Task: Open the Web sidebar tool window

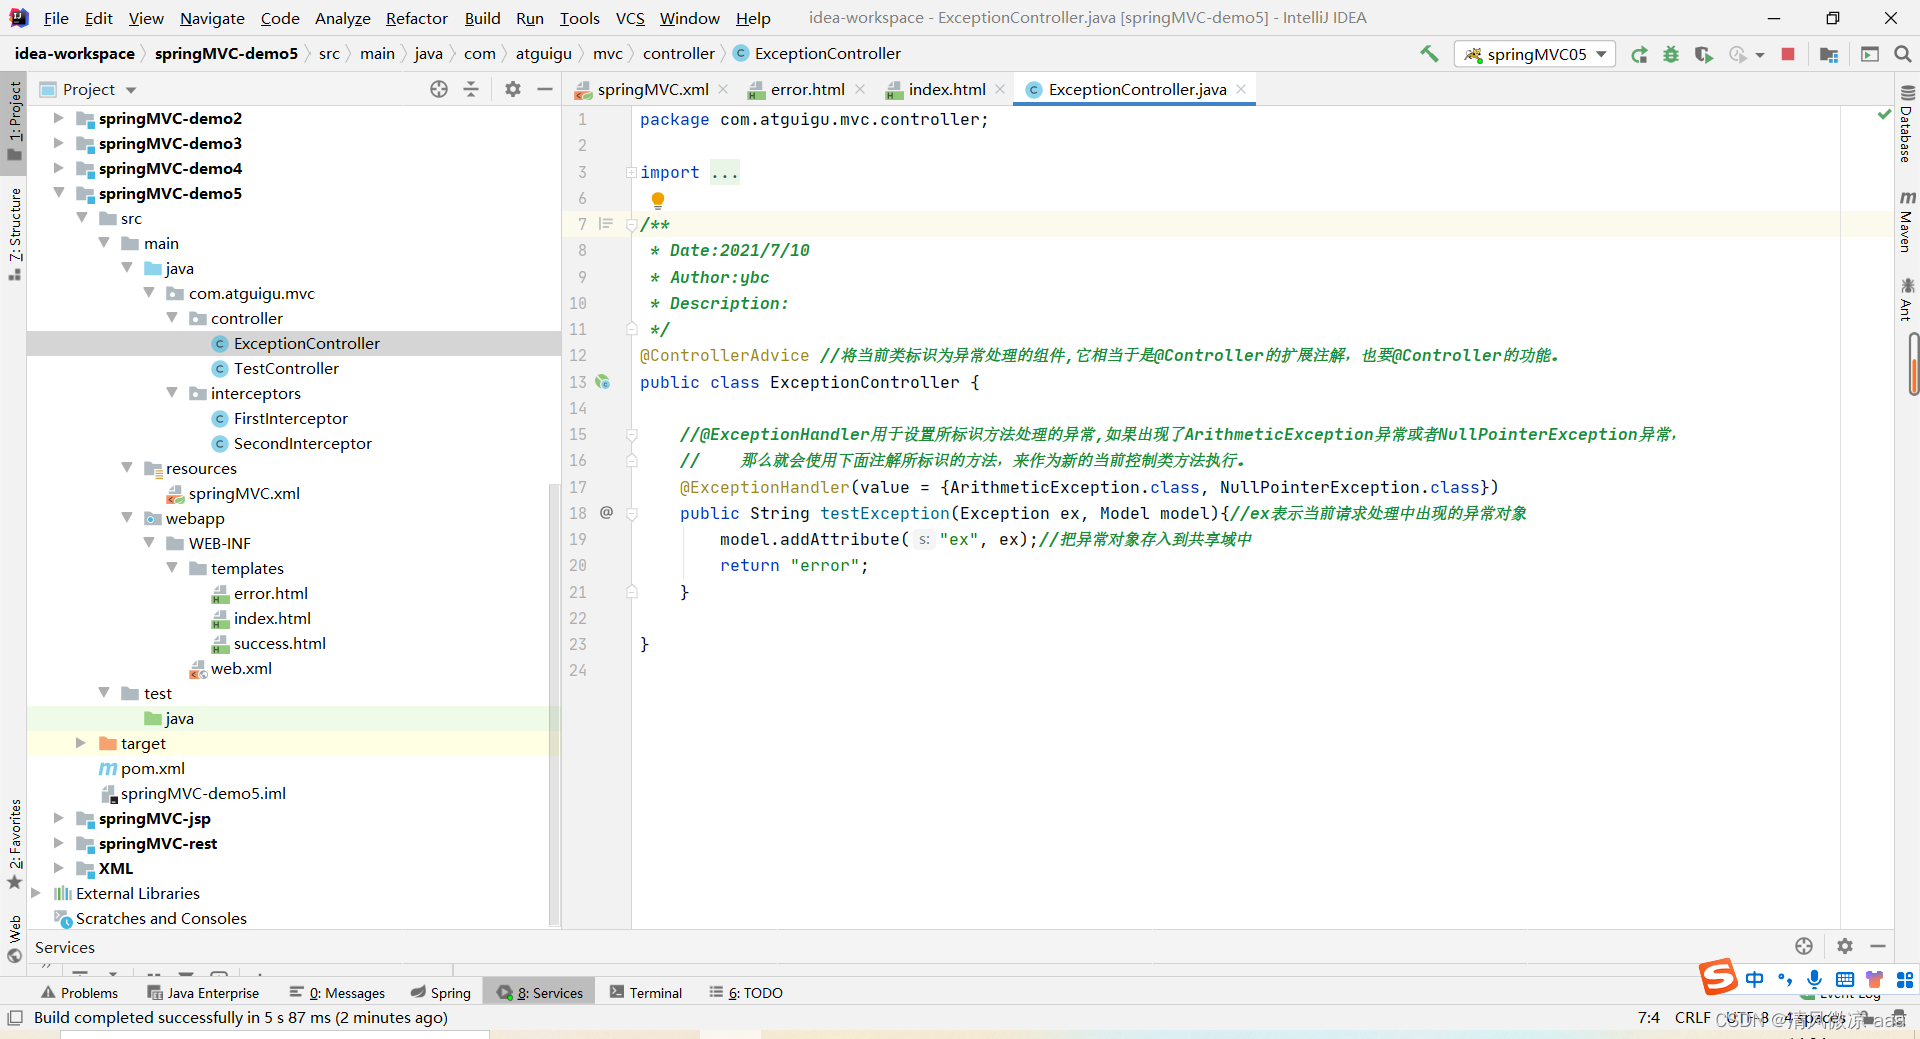Action: (14, 940)
